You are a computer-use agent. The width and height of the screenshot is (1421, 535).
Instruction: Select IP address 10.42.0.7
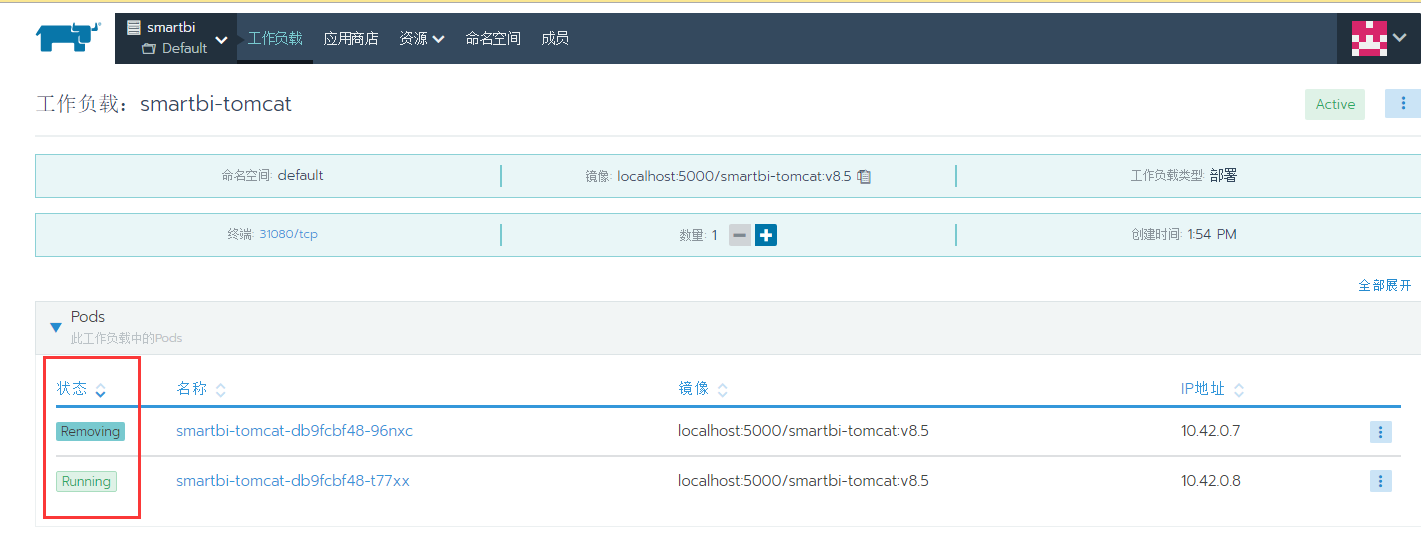(1210, 431)
